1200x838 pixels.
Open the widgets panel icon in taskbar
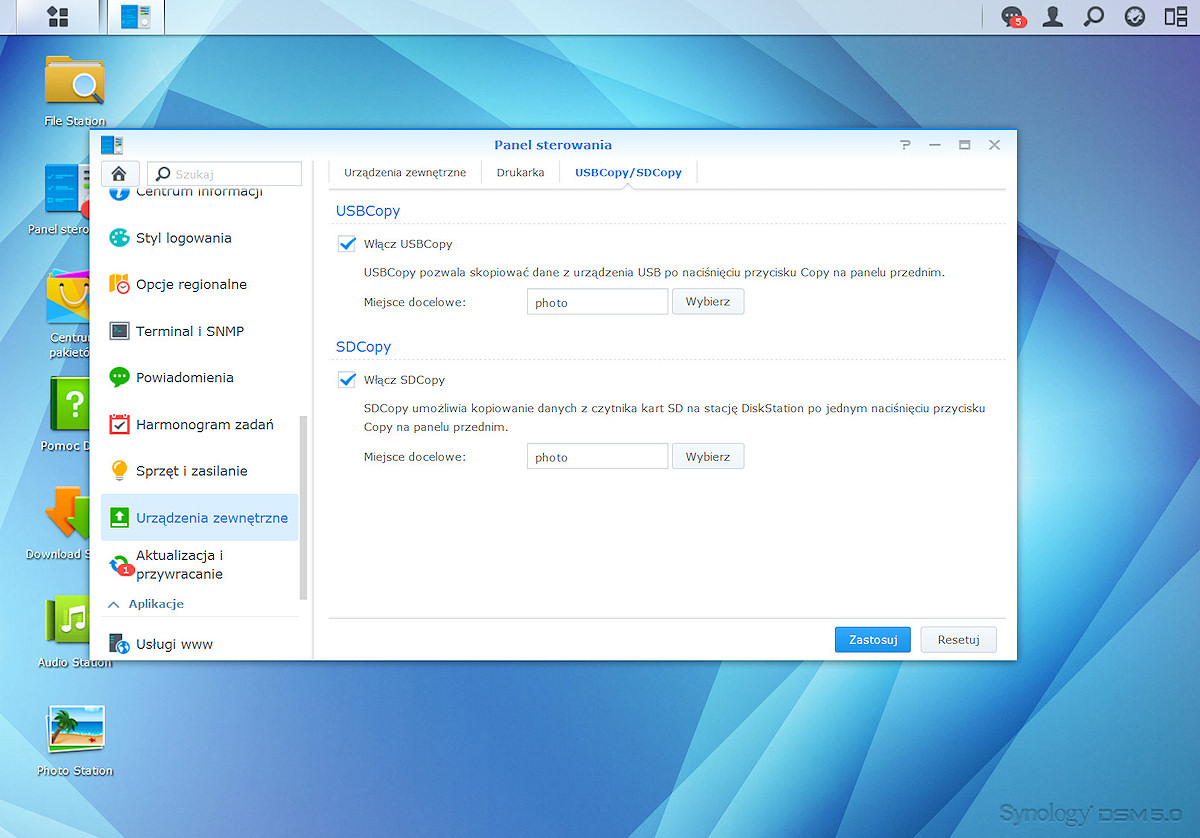click(x=1176, y=16)
